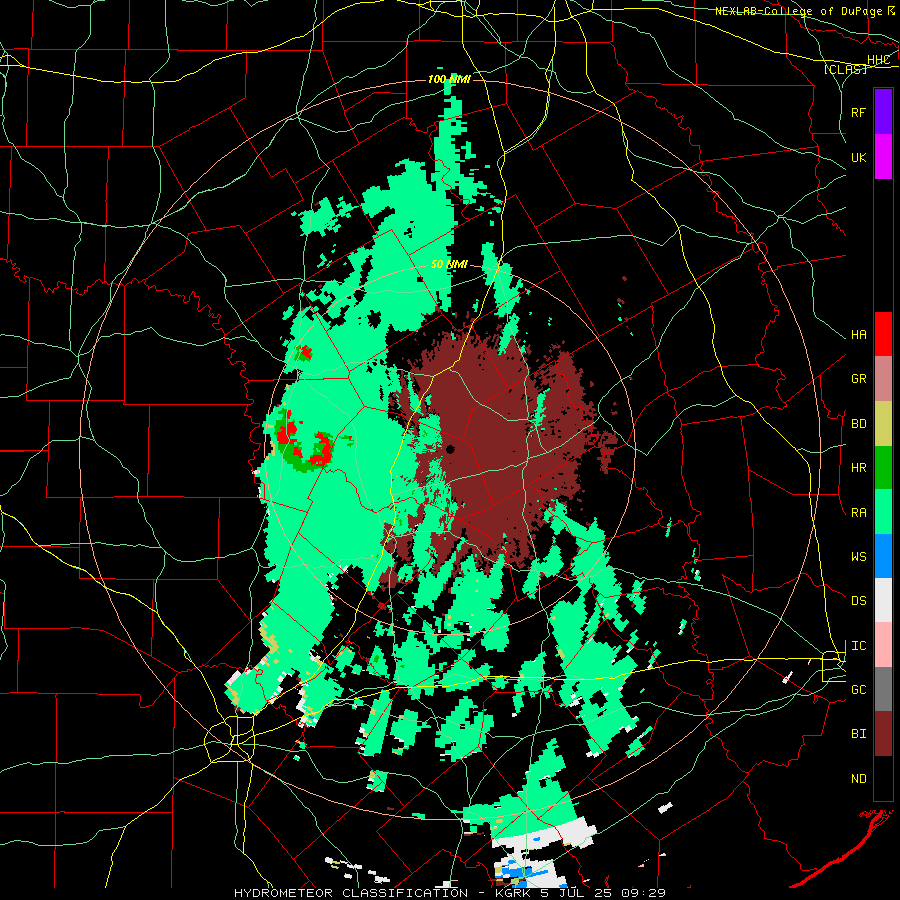Click the WS legend label
This screenshot has width=900, height=900.
[858, 557]
